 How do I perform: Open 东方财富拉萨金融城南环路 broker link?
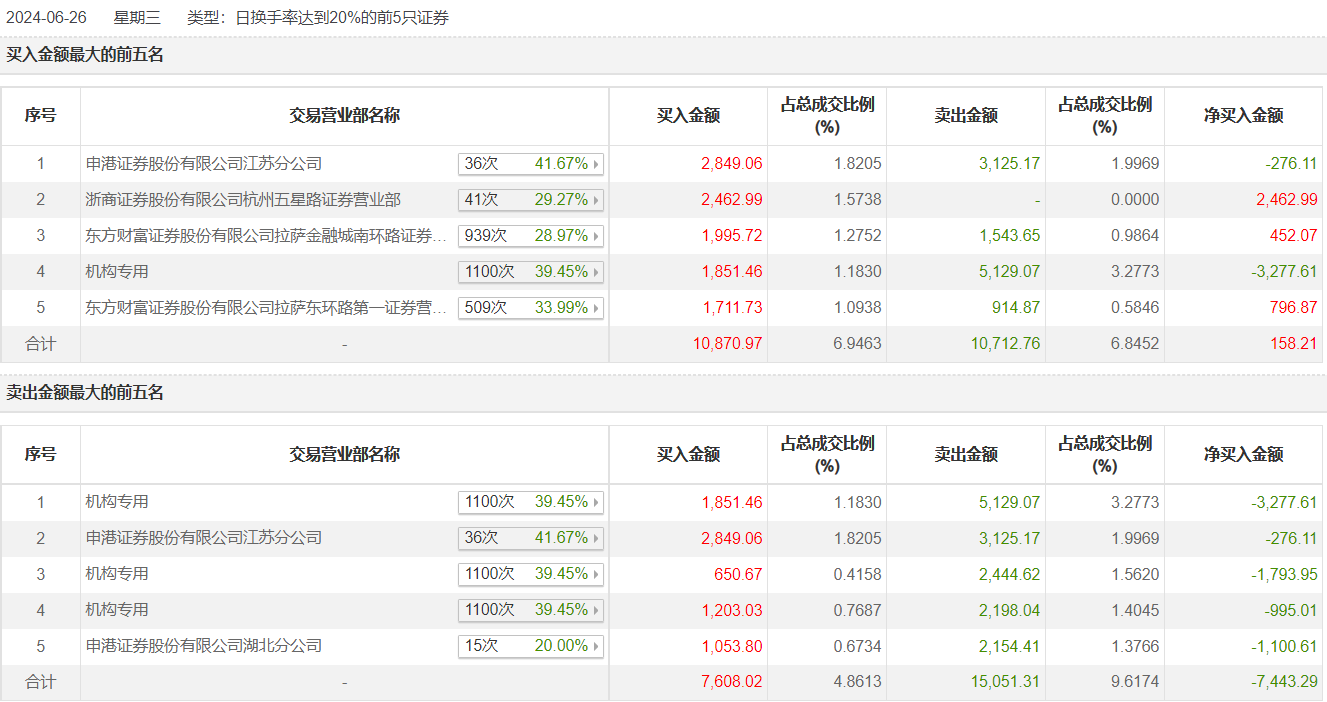(266, 236)
